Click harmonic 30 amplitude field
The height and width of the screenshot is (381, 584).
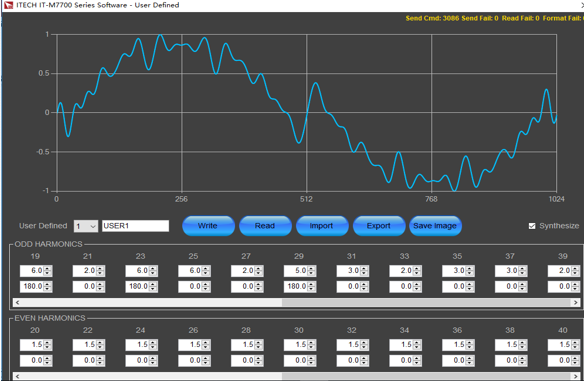click(296, 345)
